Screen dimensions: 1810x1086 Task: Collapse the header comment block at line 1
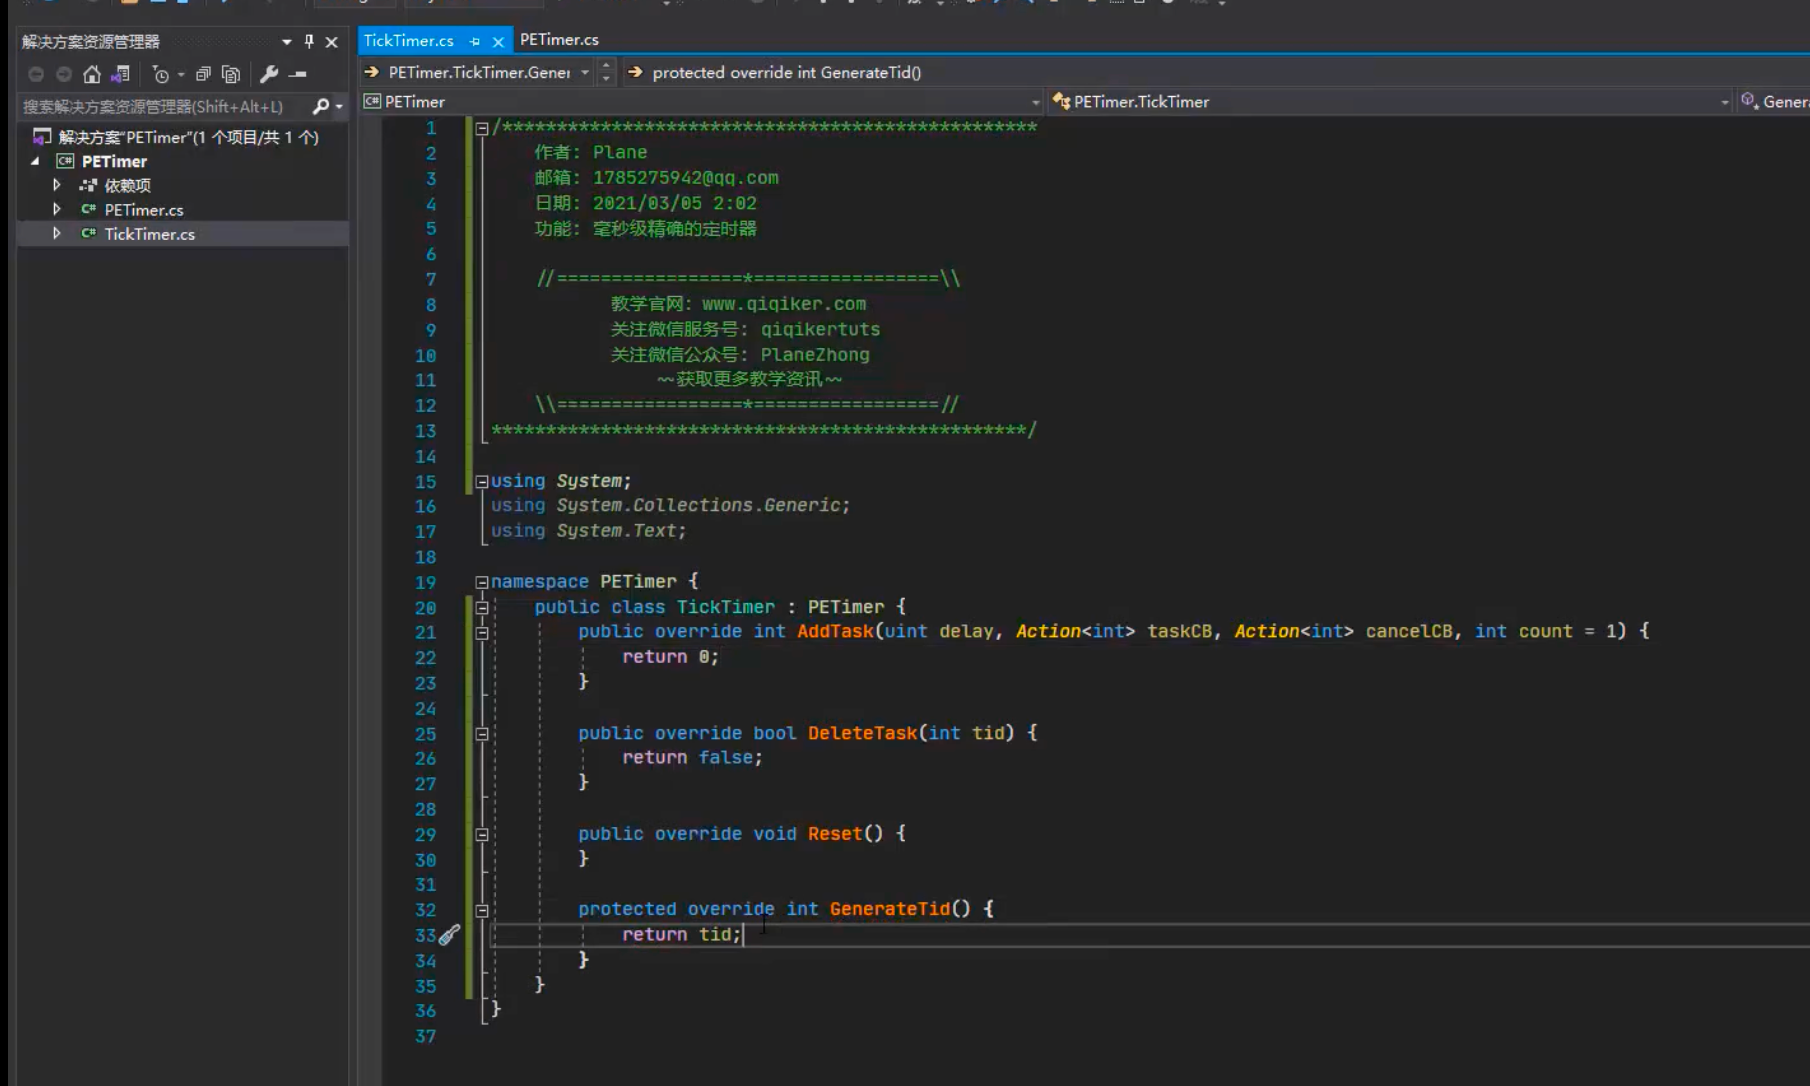pos(482,128)
